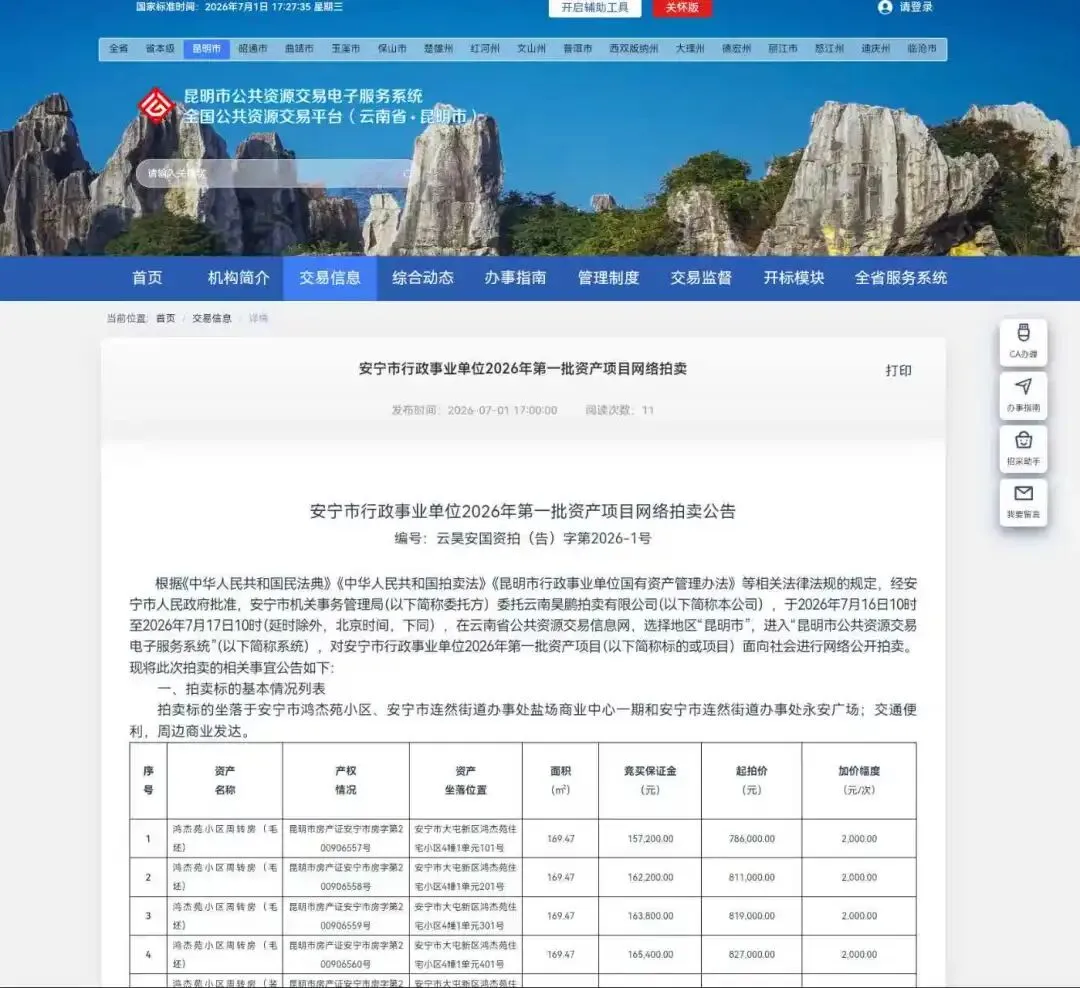Click the 首页 breadcrumb link
Screen dimensions: 1080x988
[165, 318]
